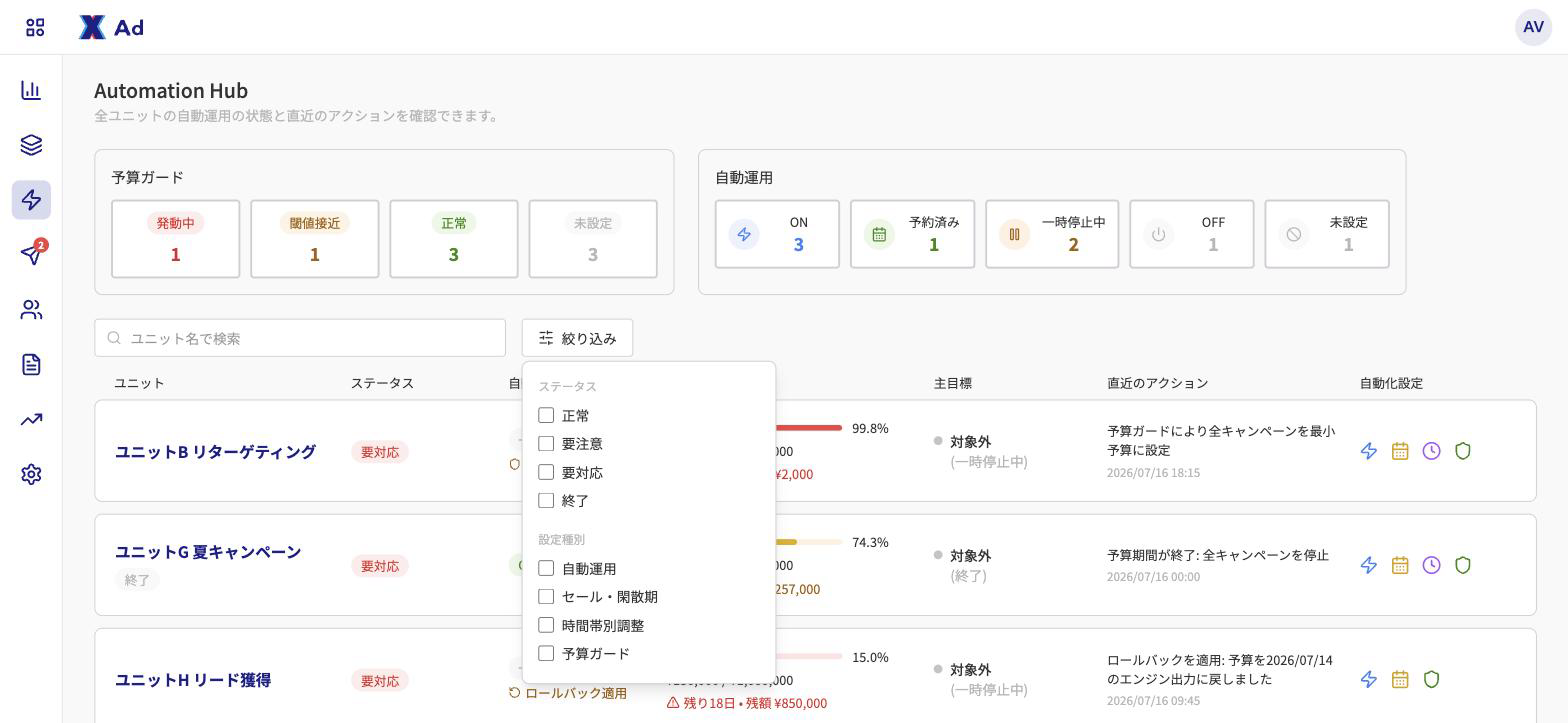The image size is (1568, 723).
Task: Check the 予算ガード filter checkbox
Action: [546, 653]
